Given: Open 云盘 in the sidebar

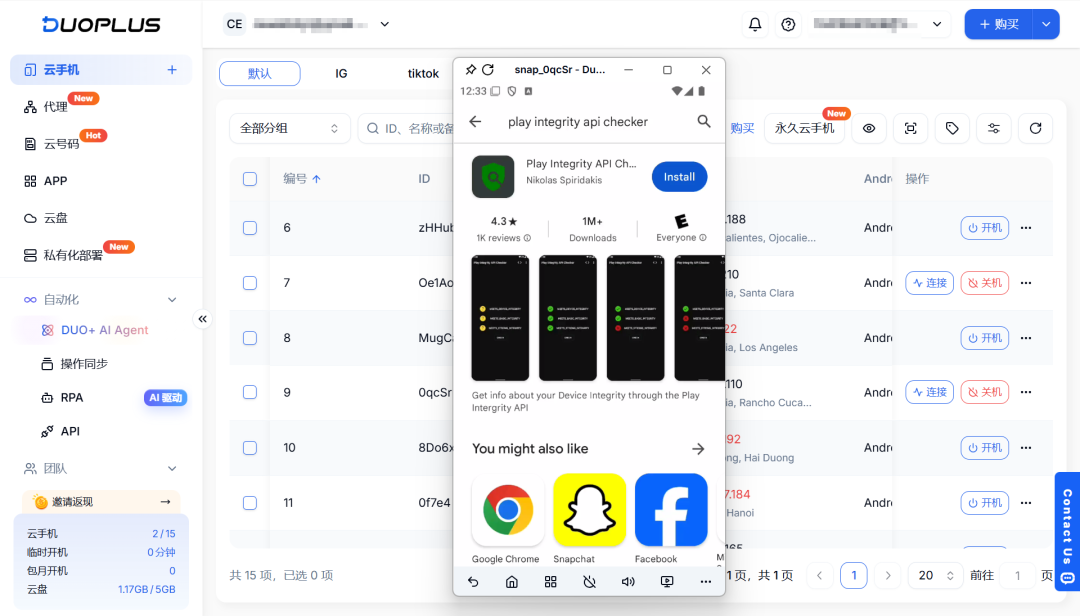Looking at the screenshot, I should pyautogui.click(x=55, y=218).
